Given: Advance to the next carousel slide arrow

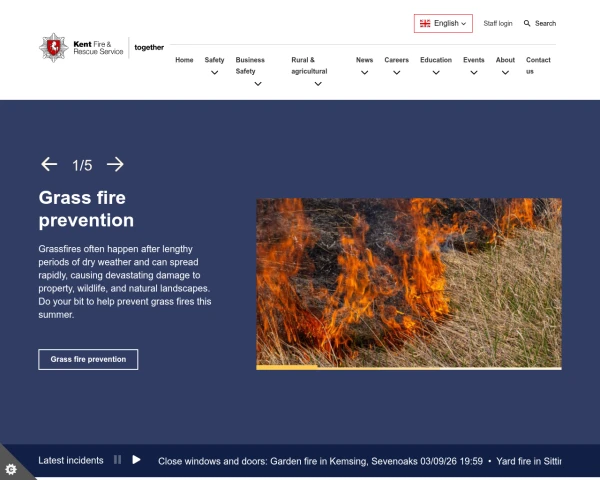Looking at the screenshot, I should pyautogui.click(x=115, y=164).
